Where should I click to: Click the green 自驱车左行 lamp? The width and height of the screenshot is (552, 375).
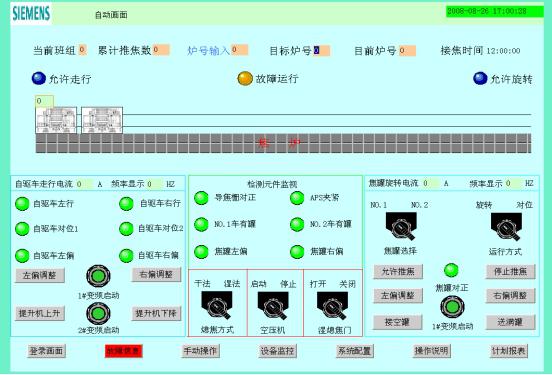click(22, 204)
